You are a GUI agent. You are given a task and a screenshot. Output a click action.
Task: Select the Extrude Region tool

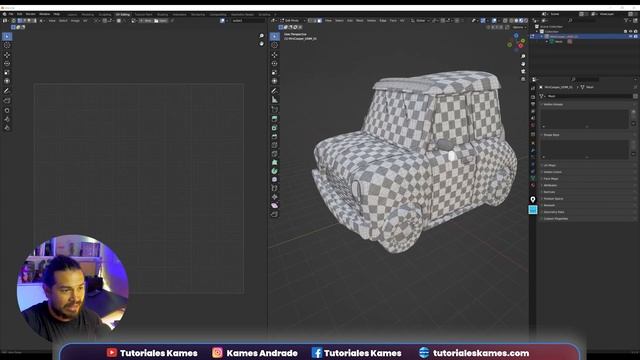click(275, 119)
